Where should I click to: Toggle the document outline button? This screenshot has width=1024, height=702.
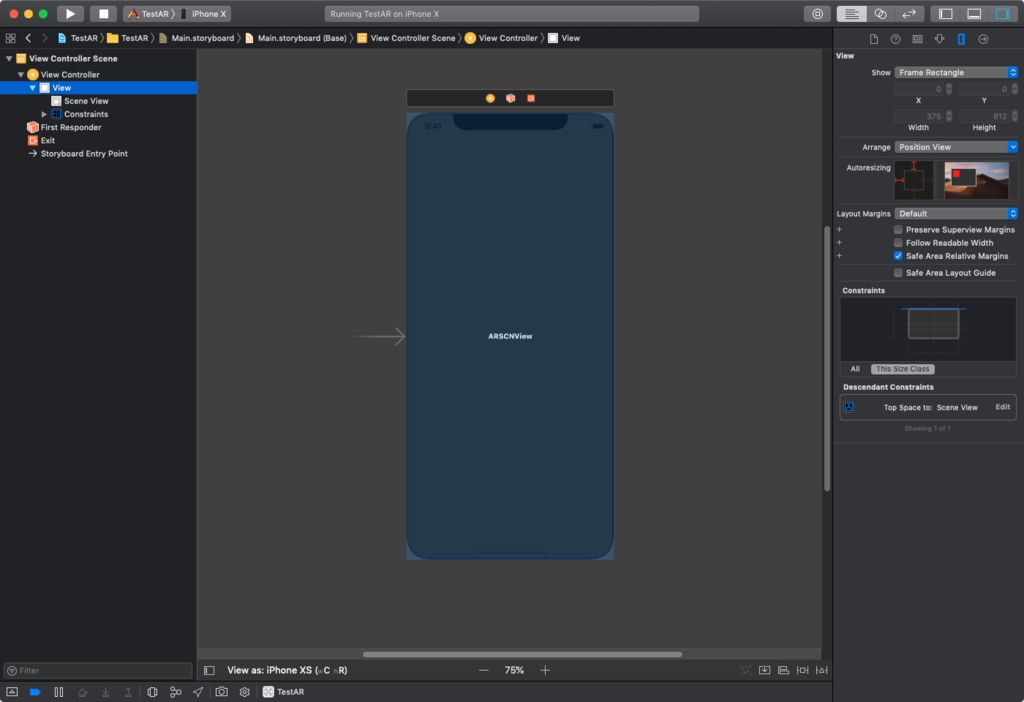point(209,671)
